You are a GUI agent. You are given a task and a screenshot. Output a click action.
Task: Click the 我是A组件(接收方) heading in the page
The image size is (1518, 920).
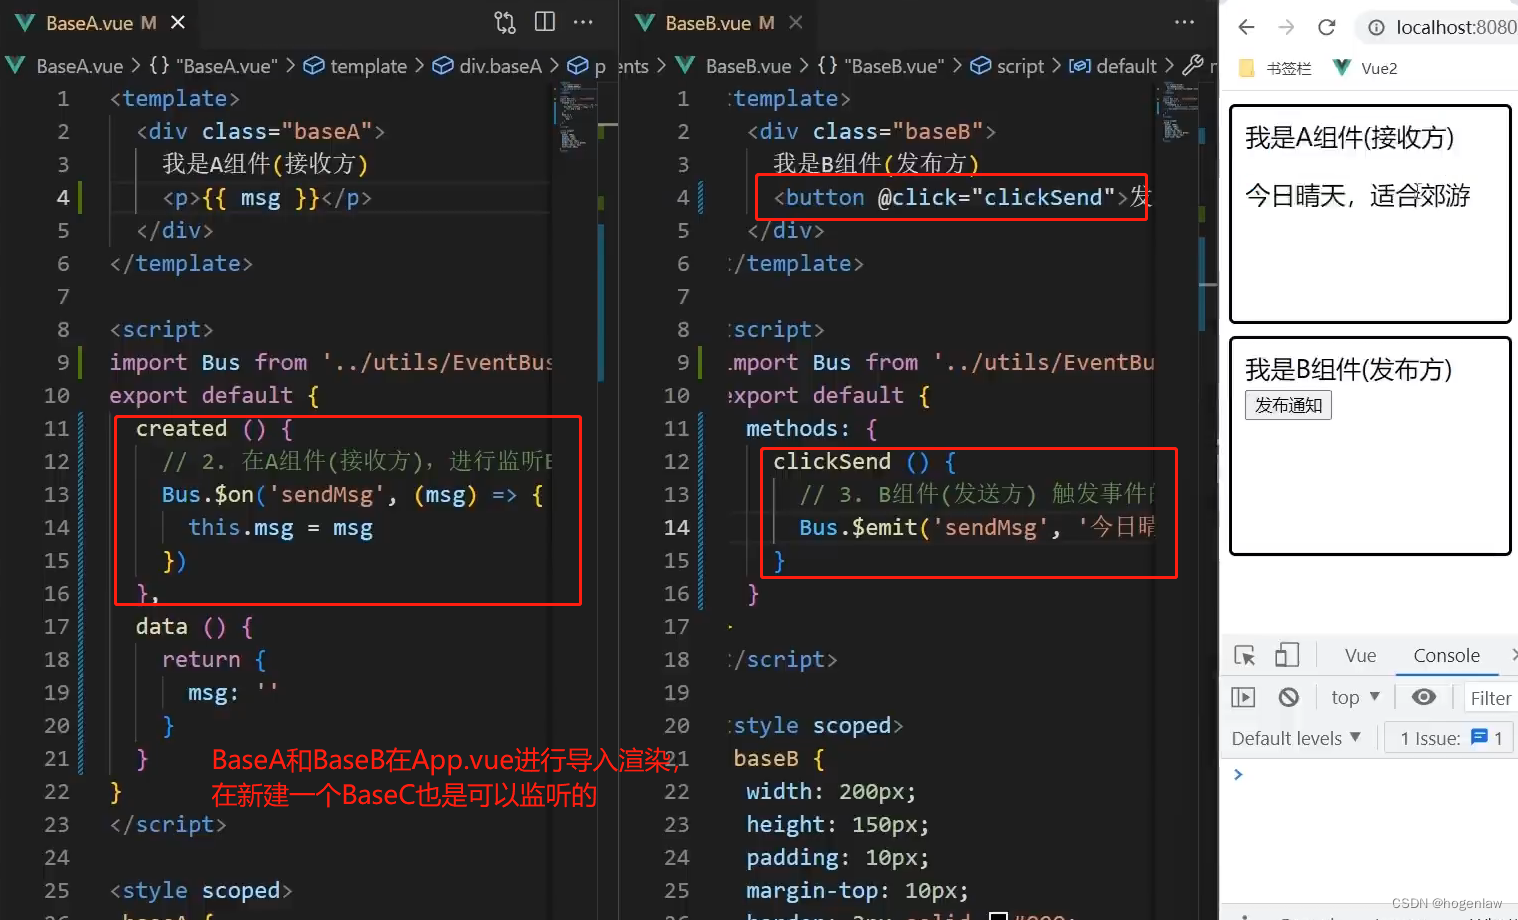tap(1349, 137)
